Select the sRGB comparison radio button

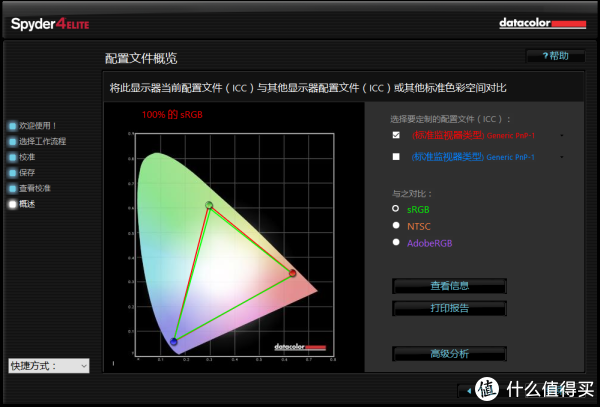[396, 208]
